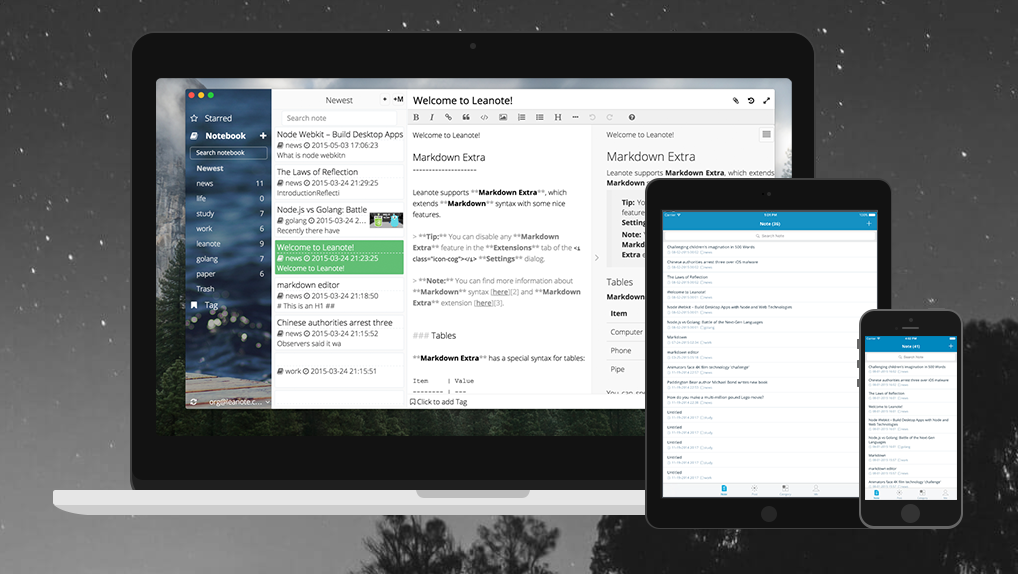The width and height of the screenshot is (1018, 574).
Task: Insert an image from the editor toolbar
Action: [503, 118]
